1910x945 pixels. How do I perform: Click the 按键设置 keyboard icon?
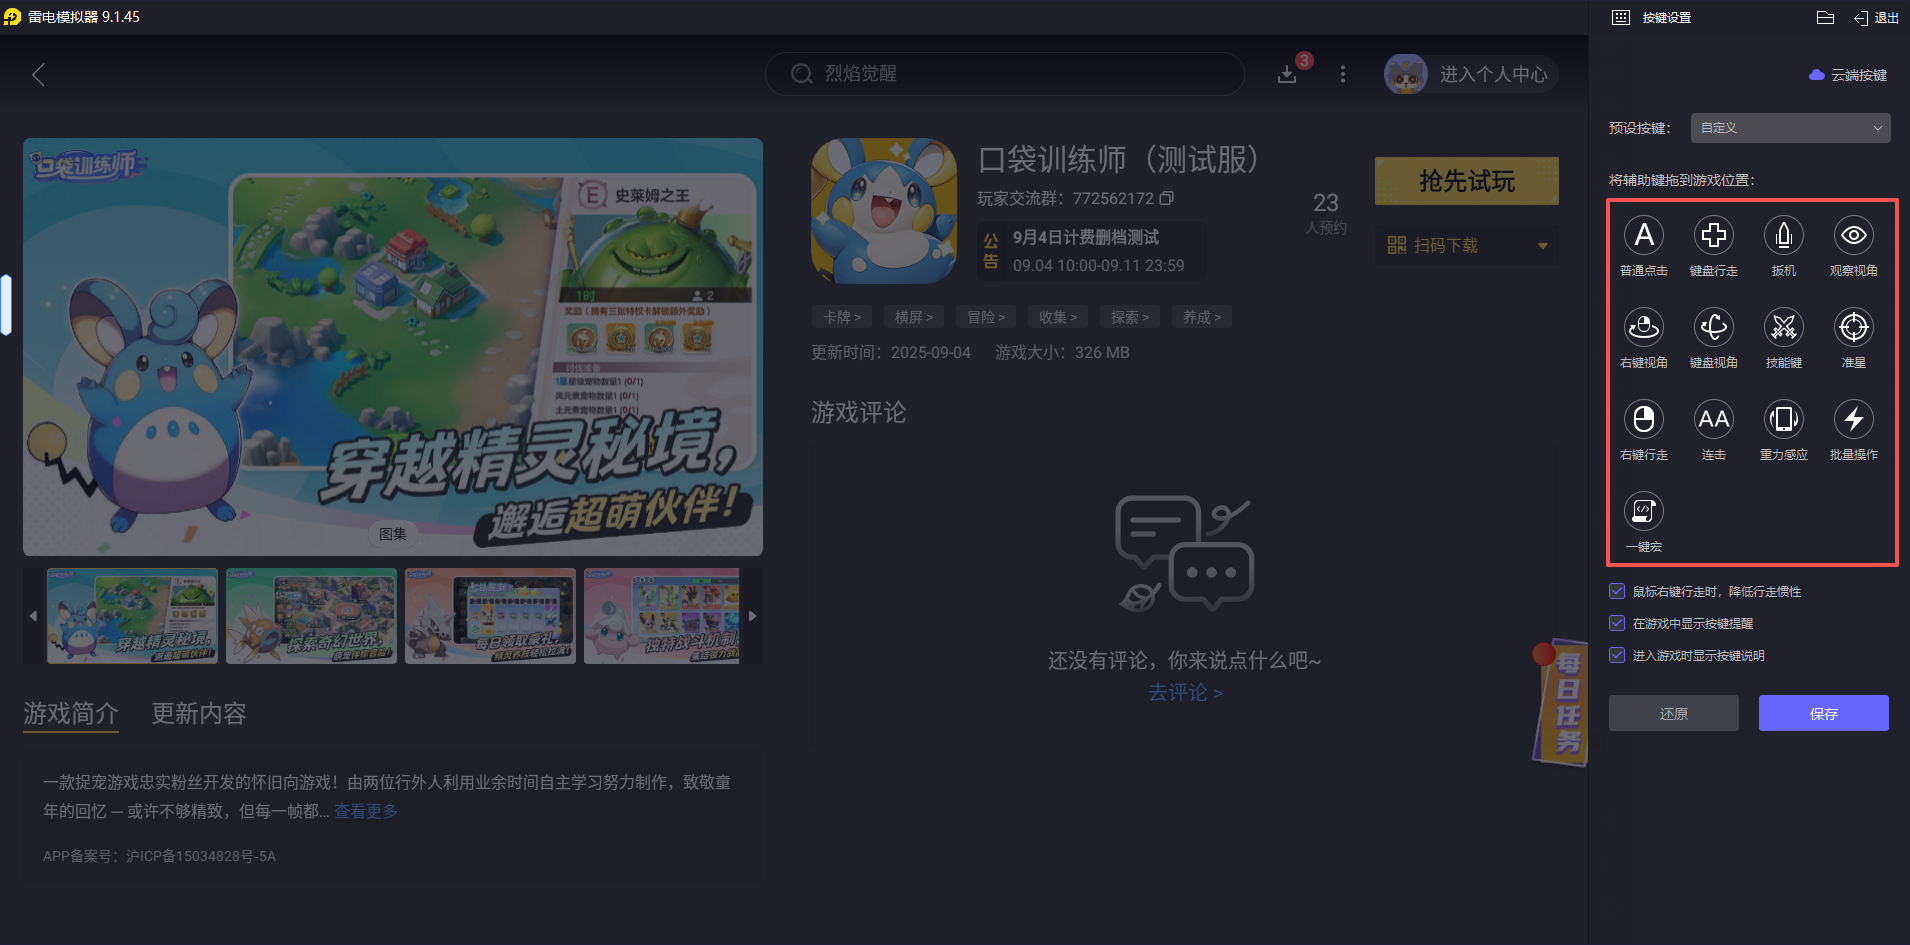(x=1621, y=18)
